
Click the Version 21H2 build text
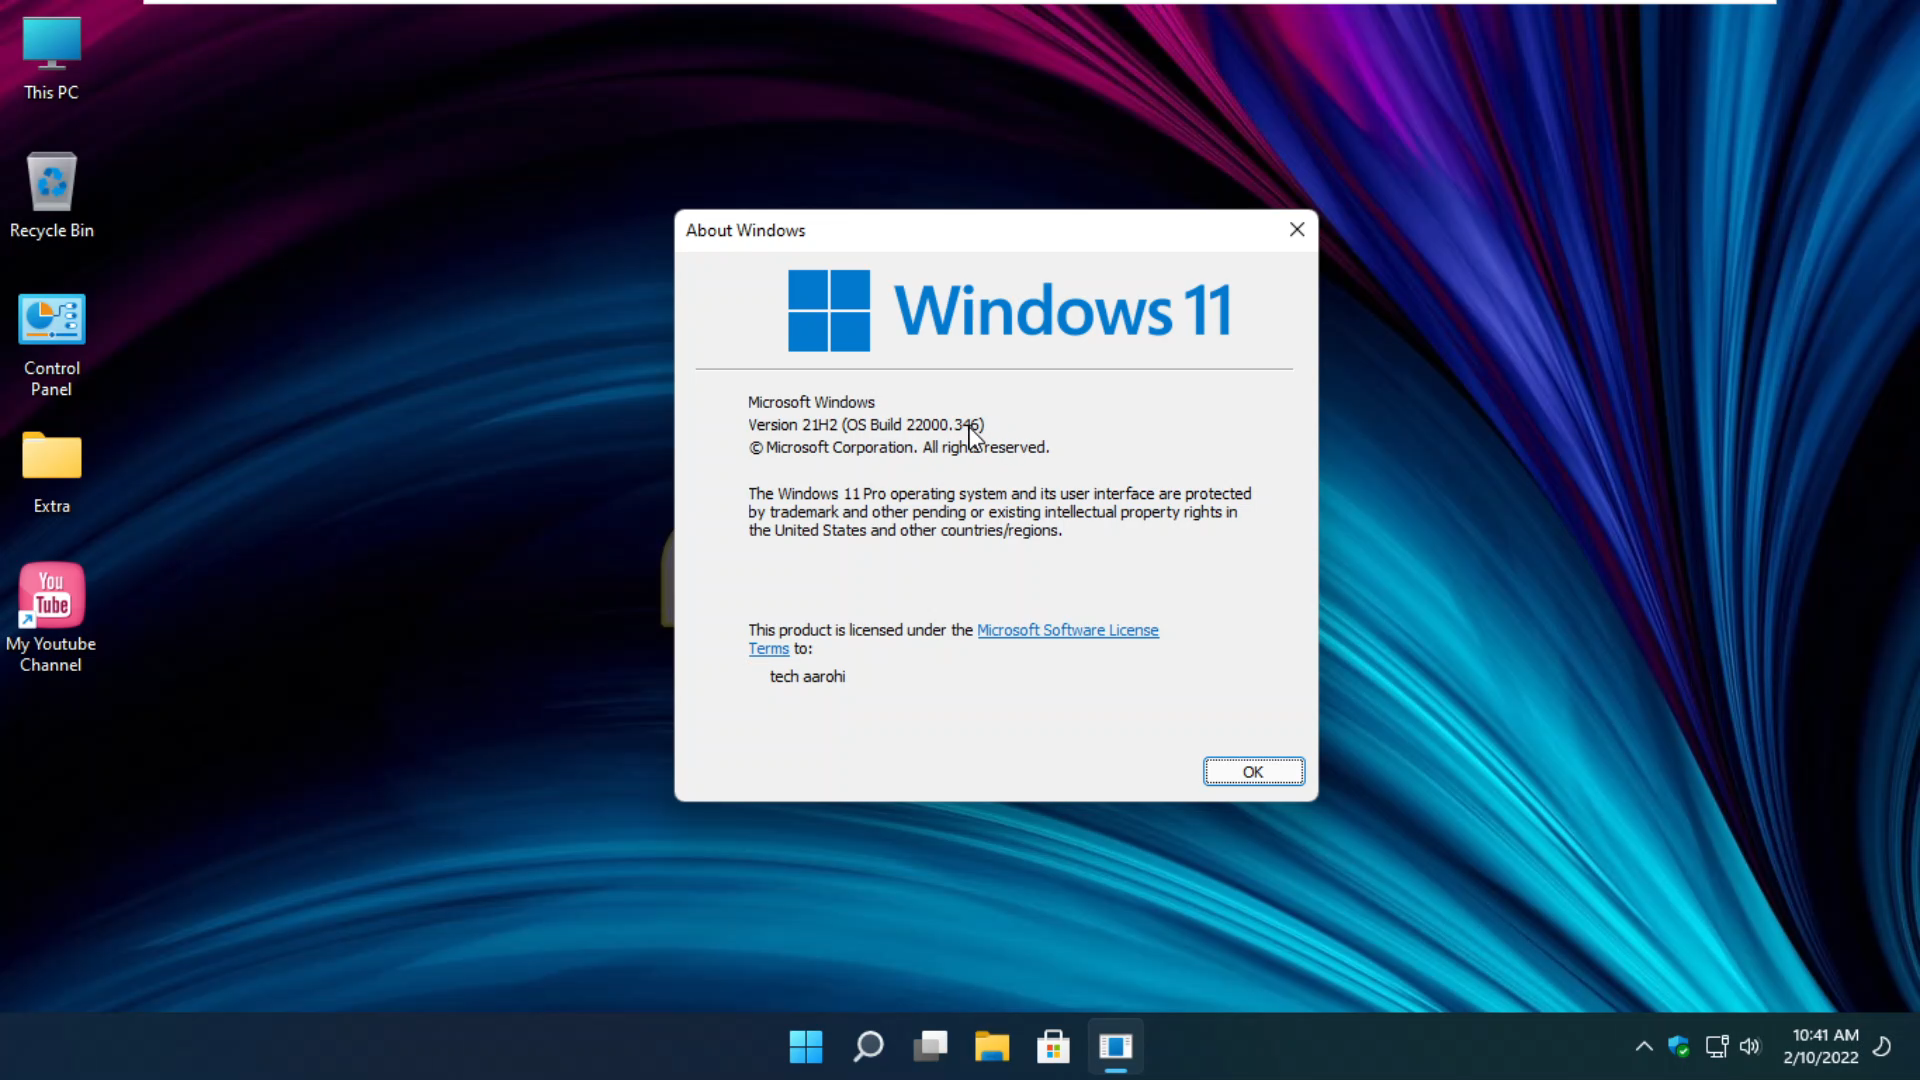click(x=866, y=425)
